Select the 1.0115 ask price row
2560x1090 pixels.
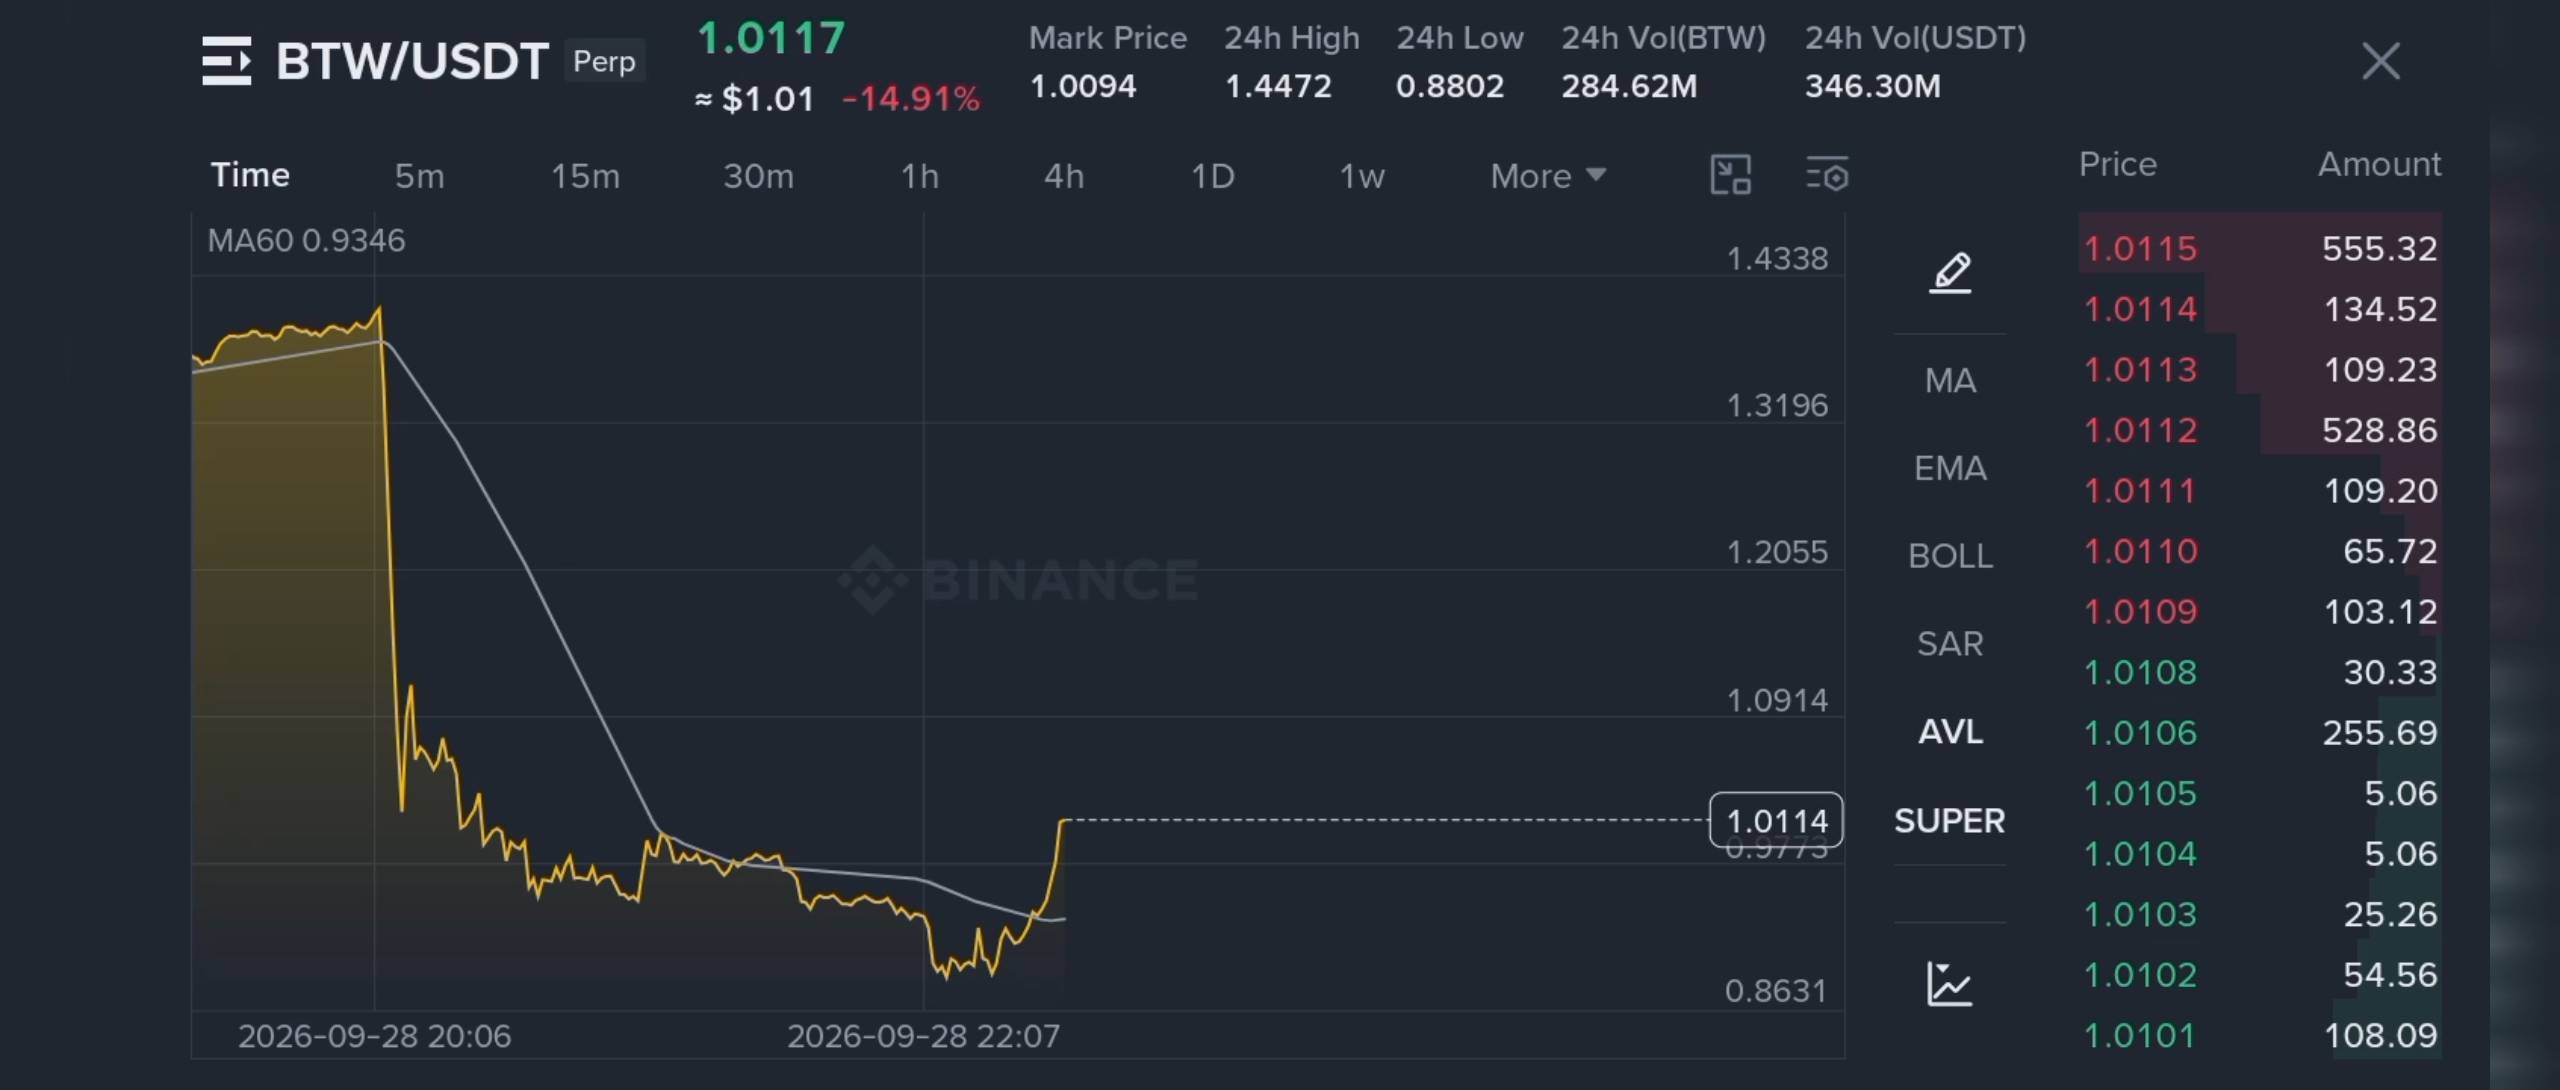tap(2260, 248)
